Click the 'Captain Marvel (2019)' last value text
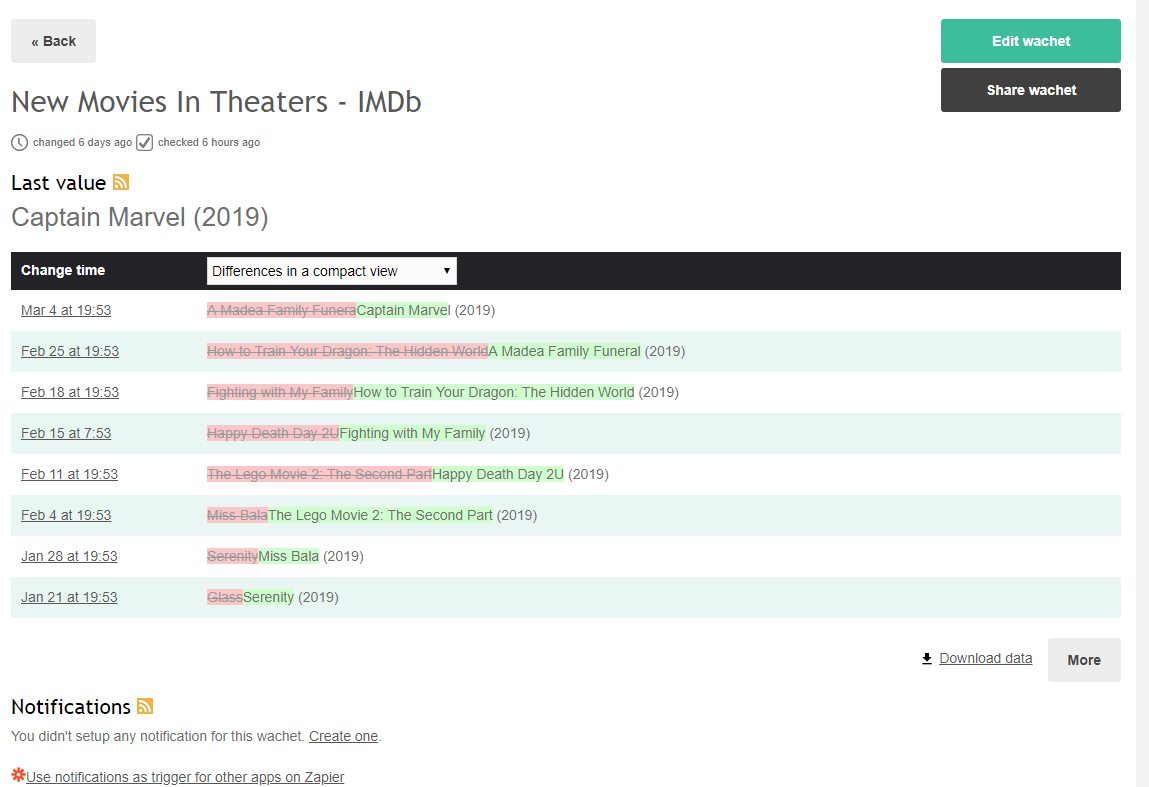This screenshot has width=1149, height=787. tap(140, 217)
